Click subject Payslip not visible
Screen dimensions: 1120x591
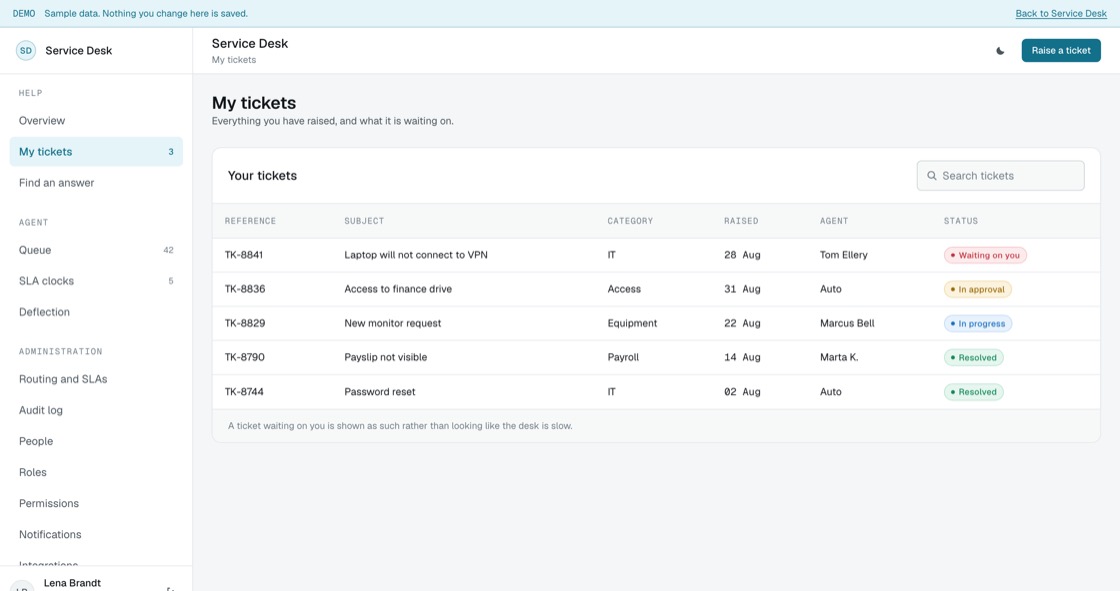coord(386,357)
